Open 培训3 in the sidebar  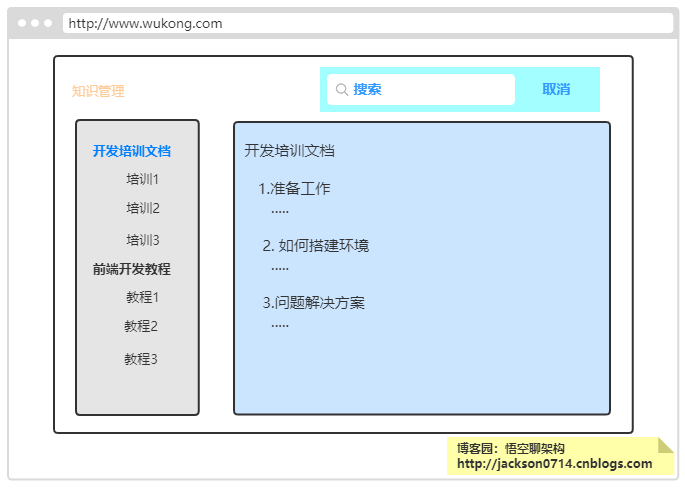coord(143,240)
